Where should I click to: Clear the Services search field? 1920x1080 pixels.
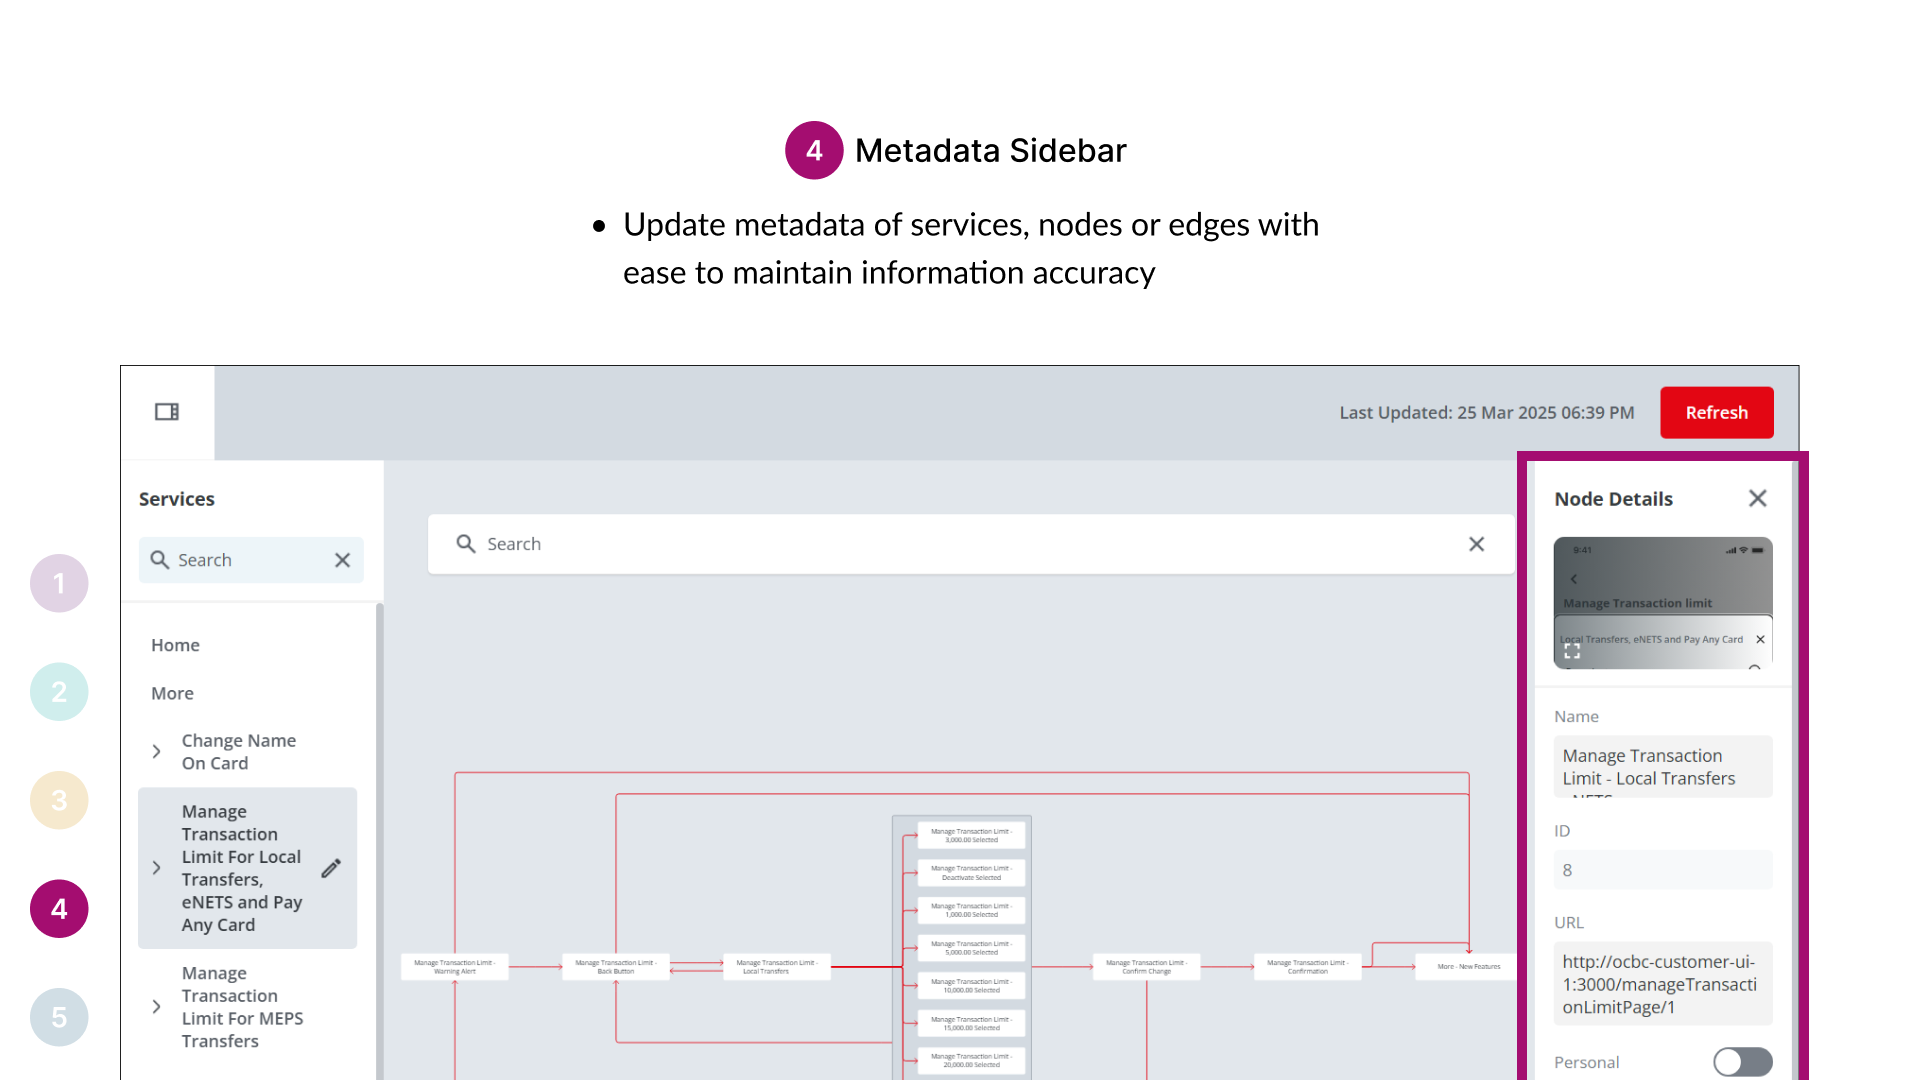pos(342,560)
